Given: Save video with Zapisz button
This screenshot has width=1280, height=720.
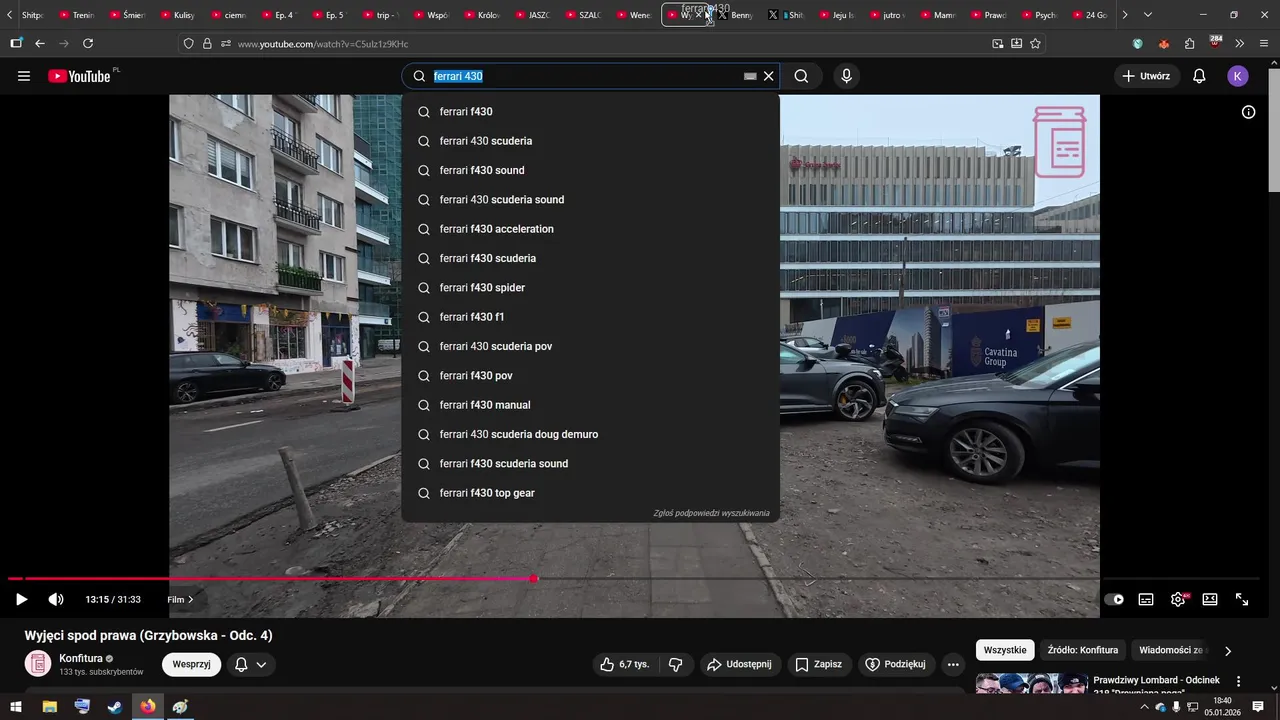Looking at the screenshot, I should (818, 664).
